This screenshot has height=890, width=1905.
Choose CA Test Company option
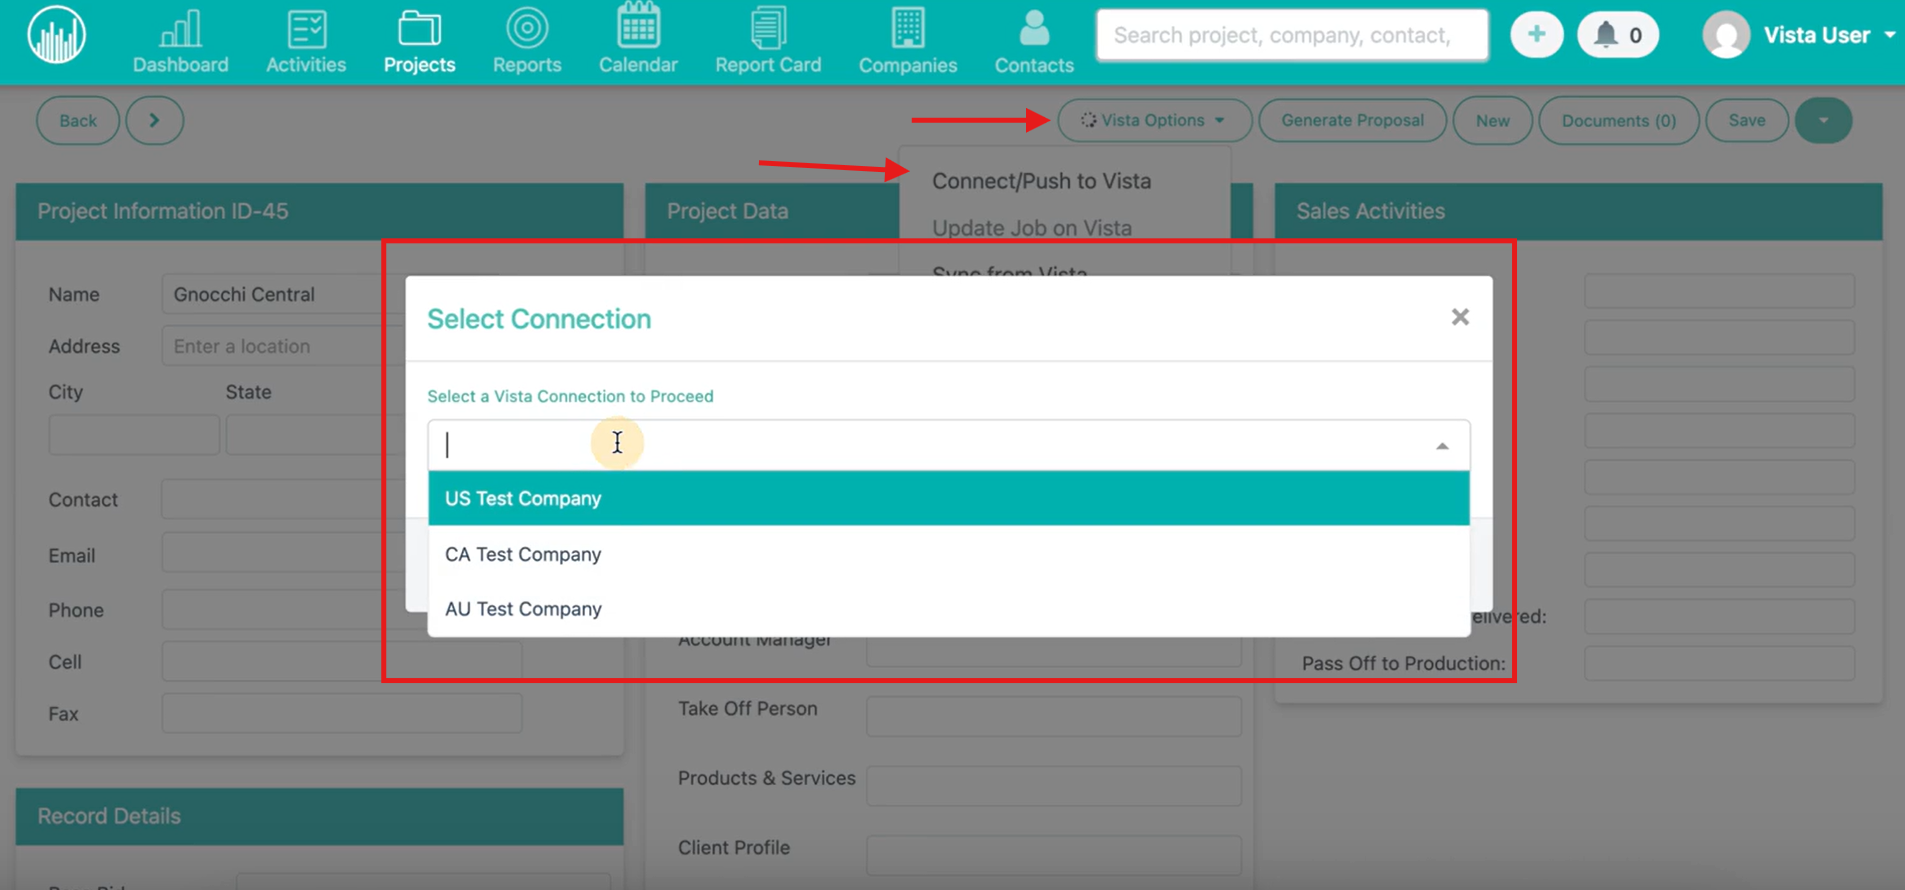949,554
